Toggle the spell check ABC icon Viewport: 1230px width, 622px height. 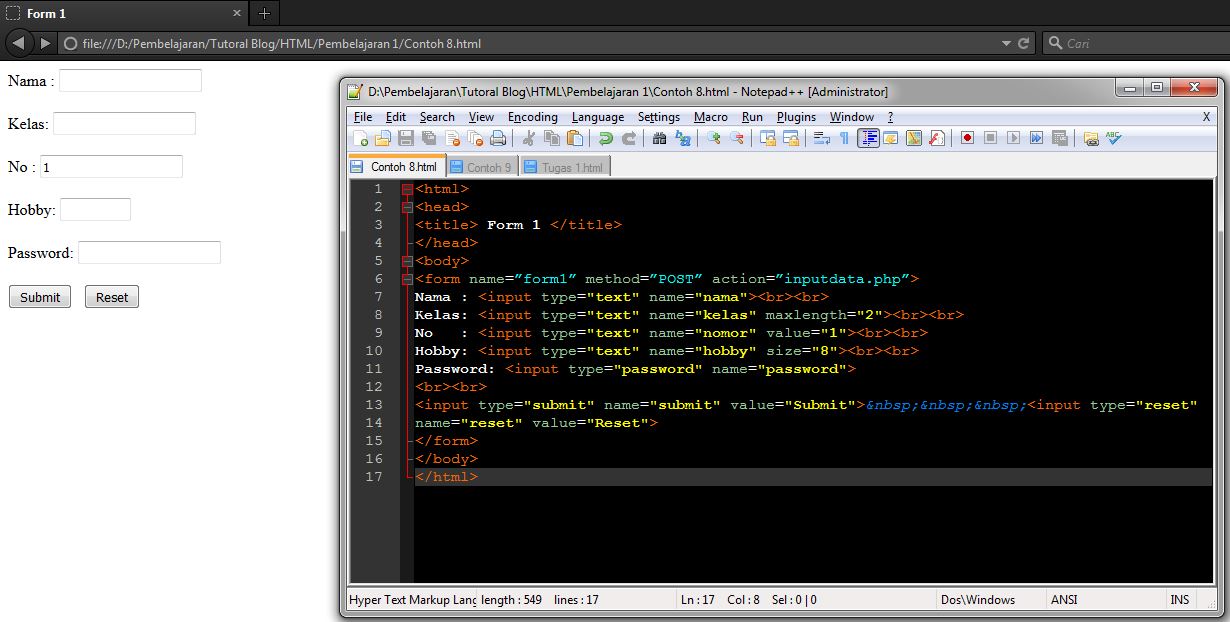pos(1113,138)
